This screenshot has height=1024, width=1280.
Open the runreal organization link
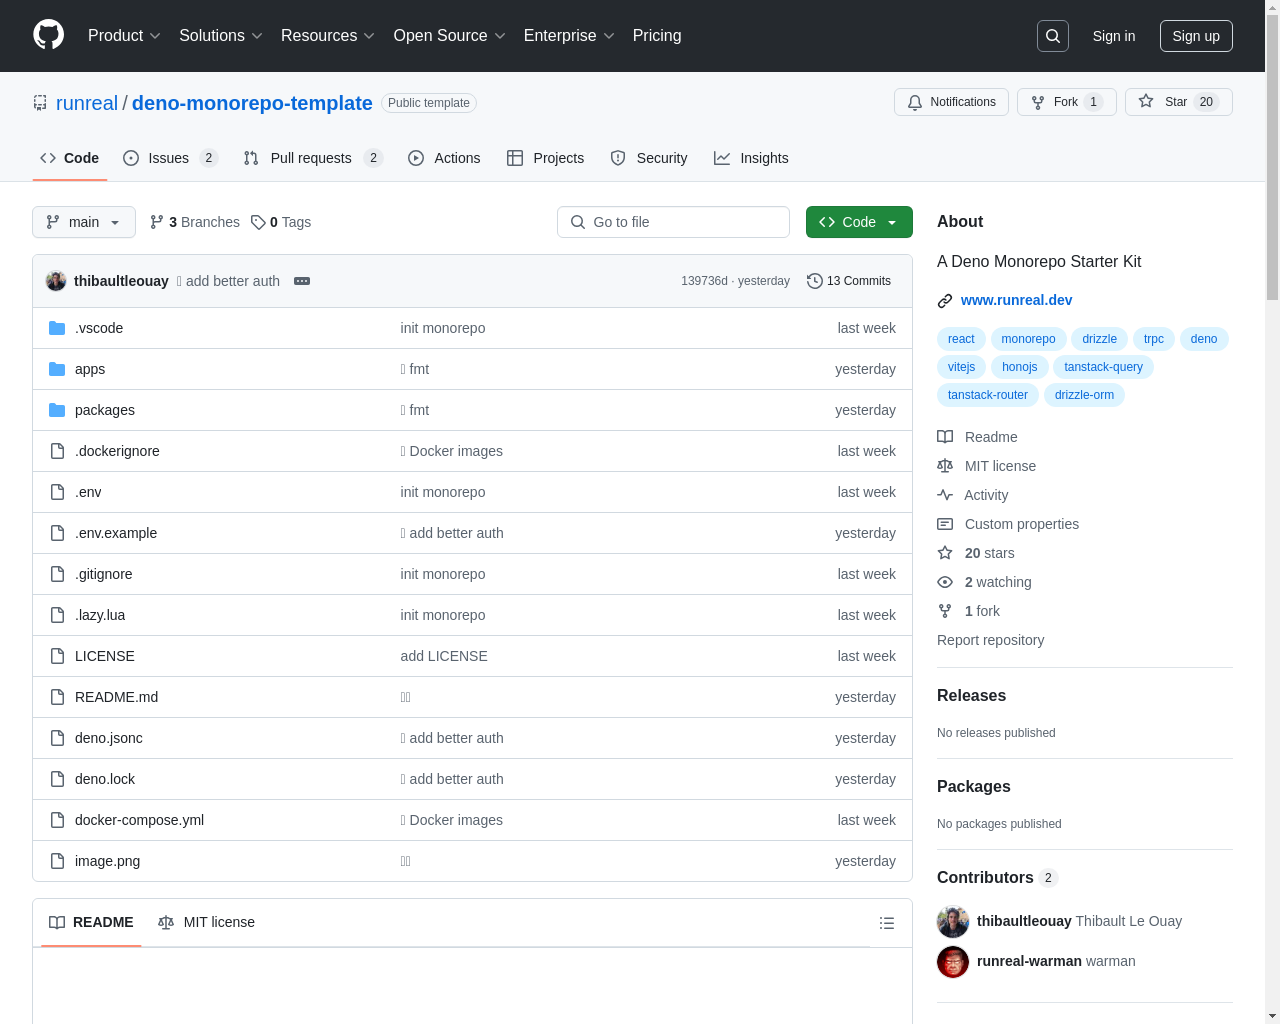pos(87,103)
